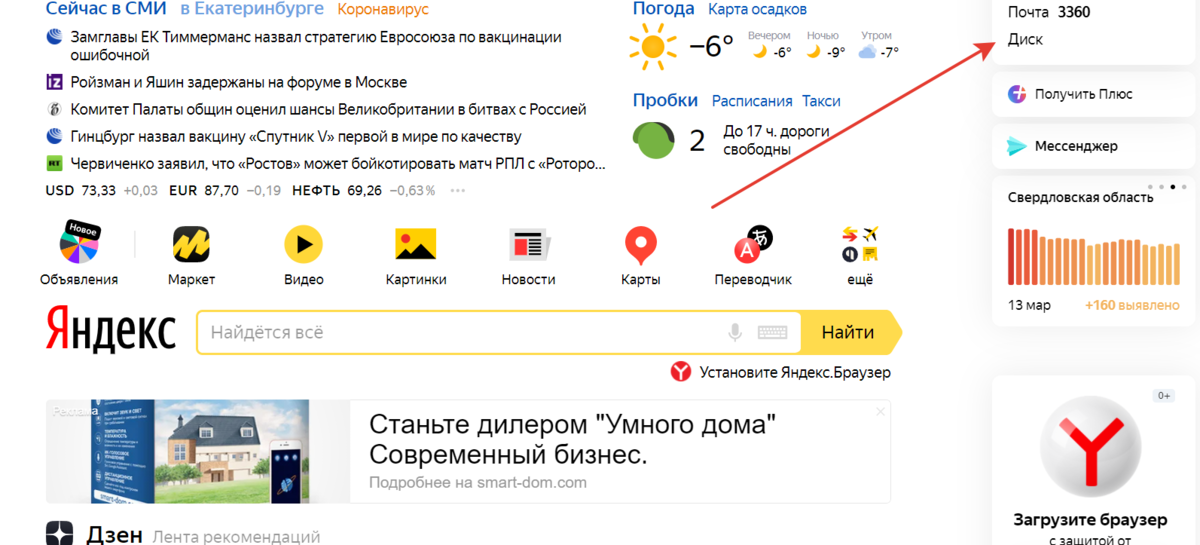Click the Ночью −9° forecast
The width and height of the screenshot is (1200, 545).
point(825,45)
